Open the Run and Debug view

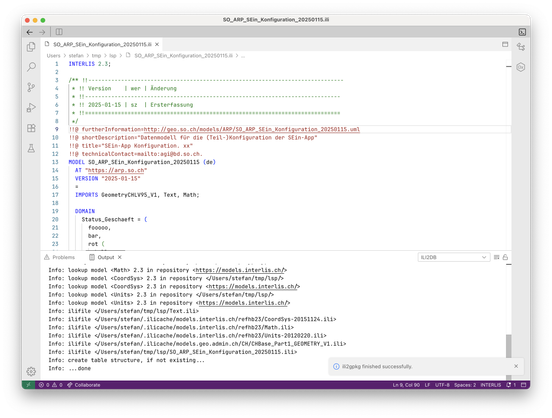click(x=31, y=107)
